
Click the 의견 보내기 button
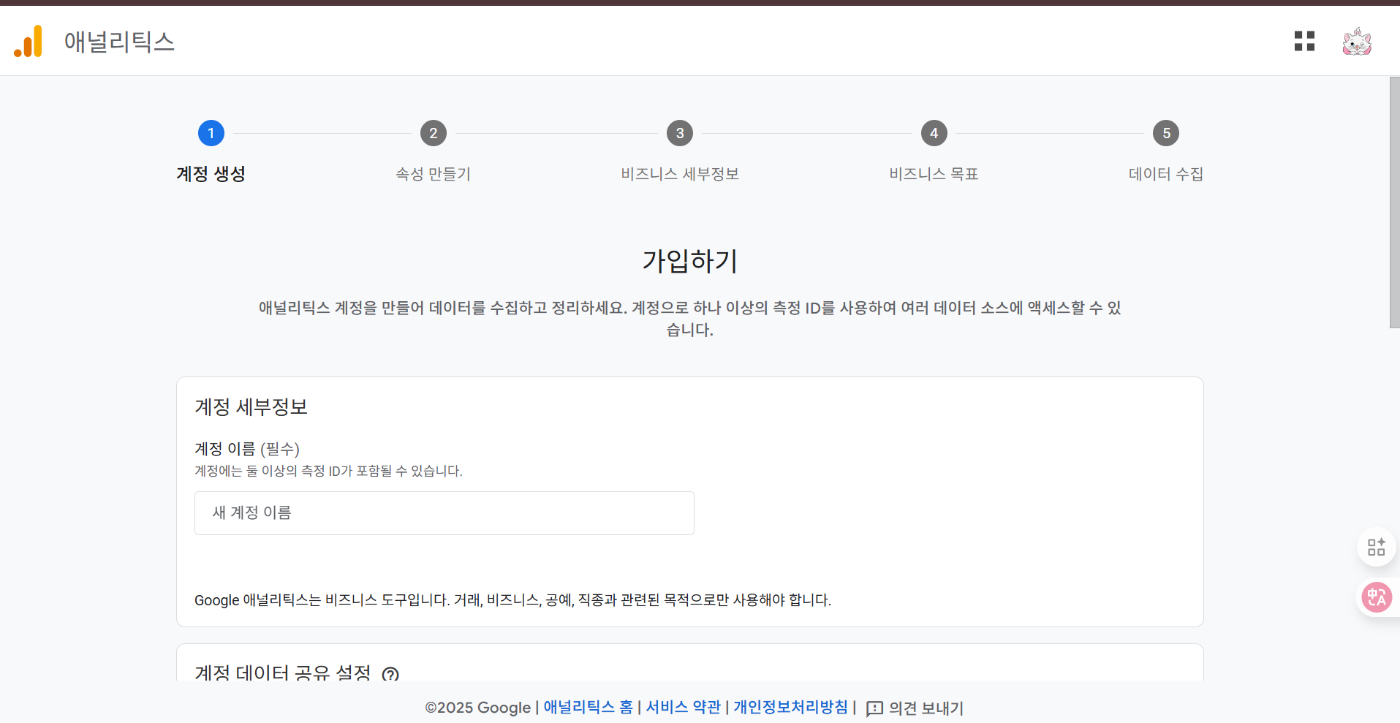point(914,708)
